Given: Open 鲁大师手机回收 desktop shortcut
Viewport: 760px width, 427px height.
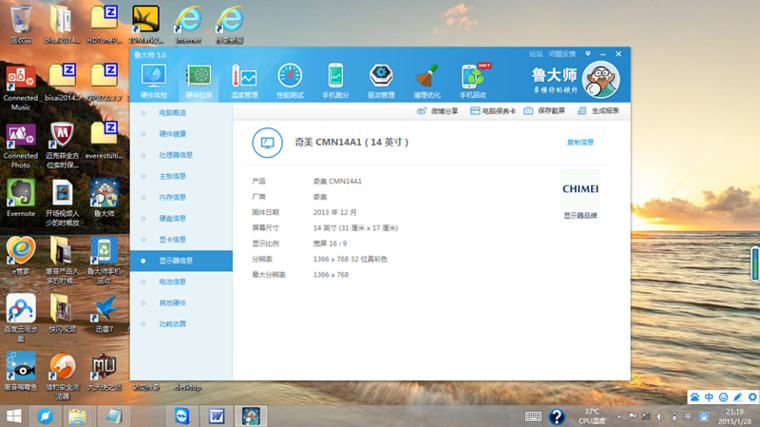Looking at the screenshot, I should 104,261.
